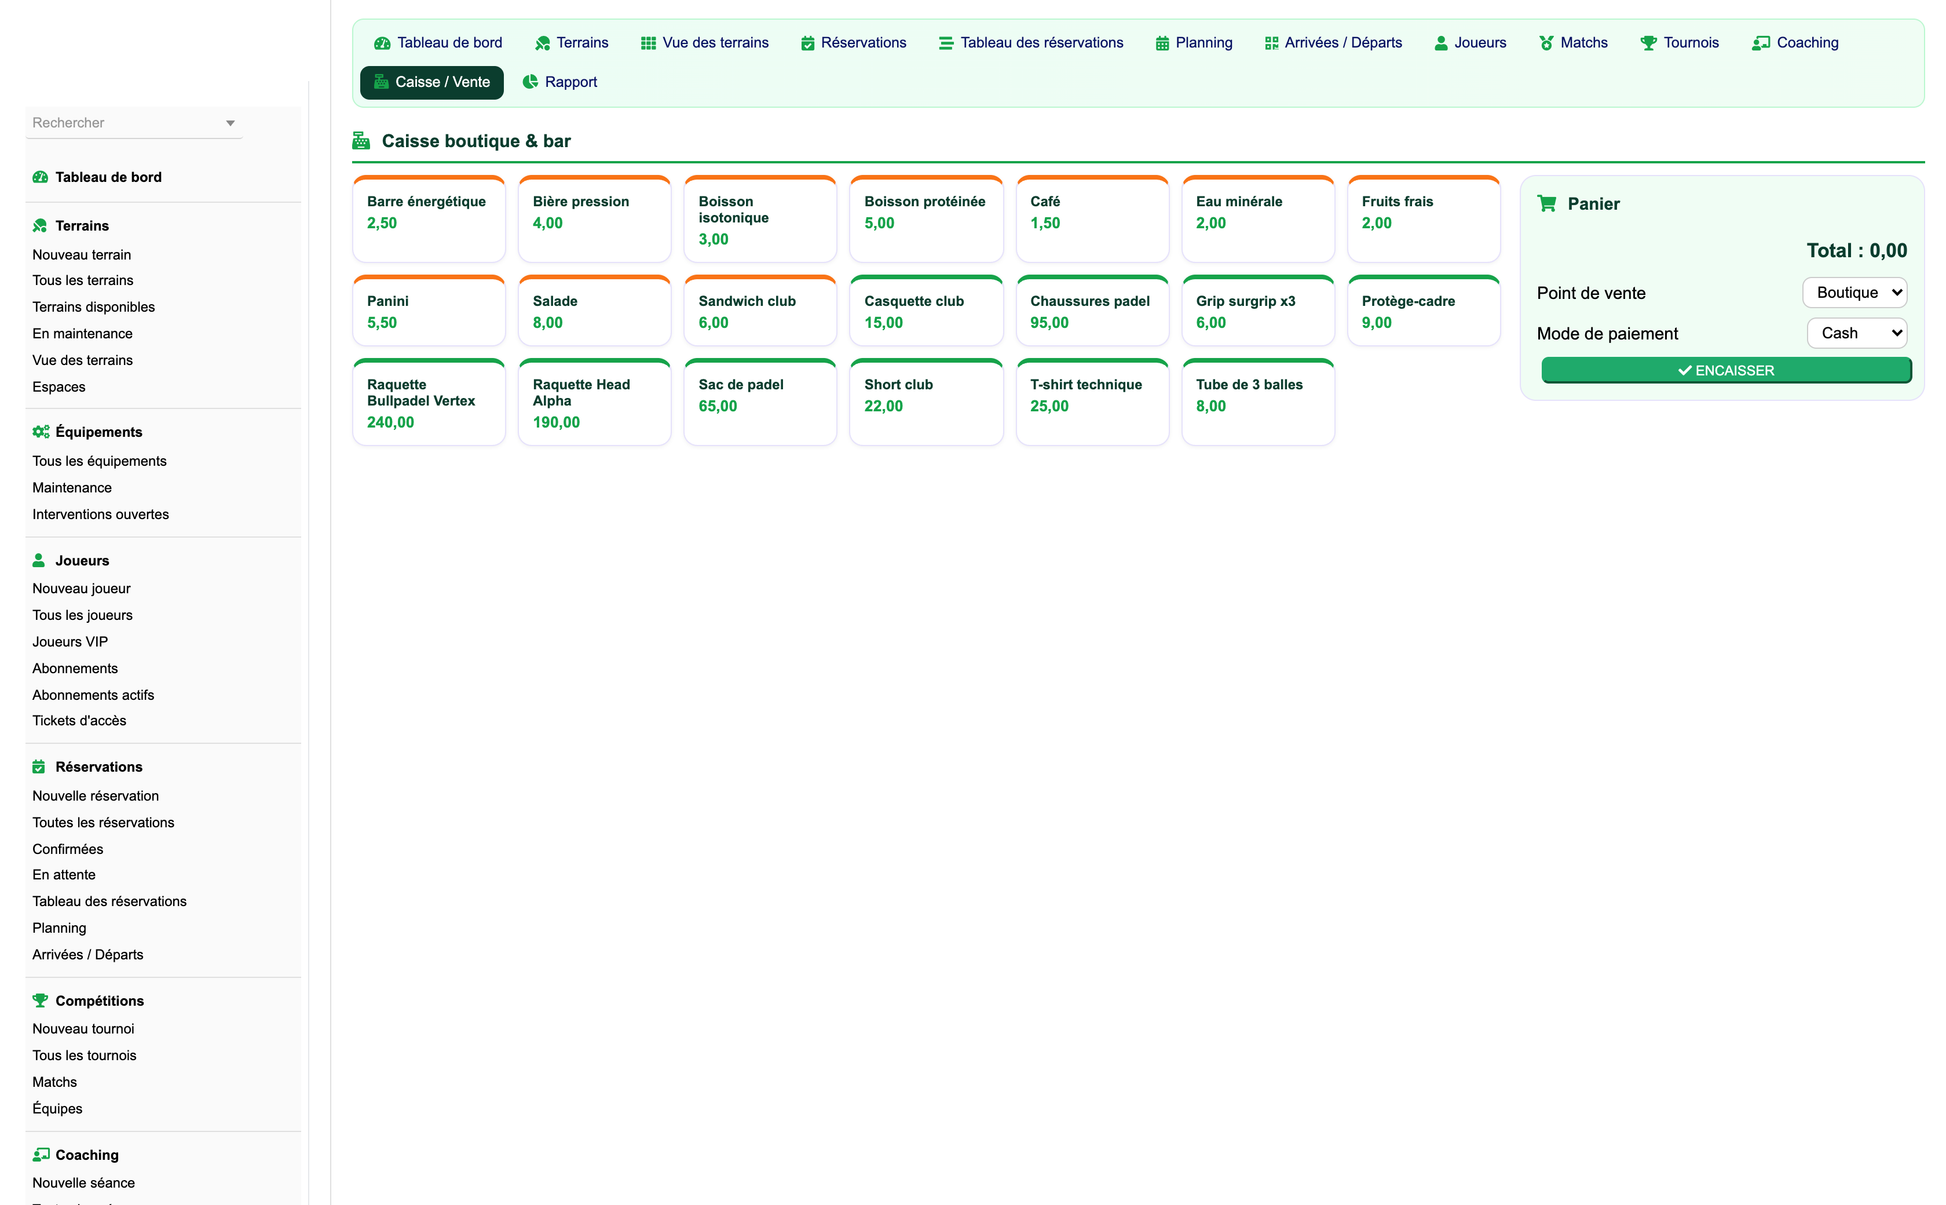Click the Rechercher search field
Screen dimensions: 1946x1205
134,123
